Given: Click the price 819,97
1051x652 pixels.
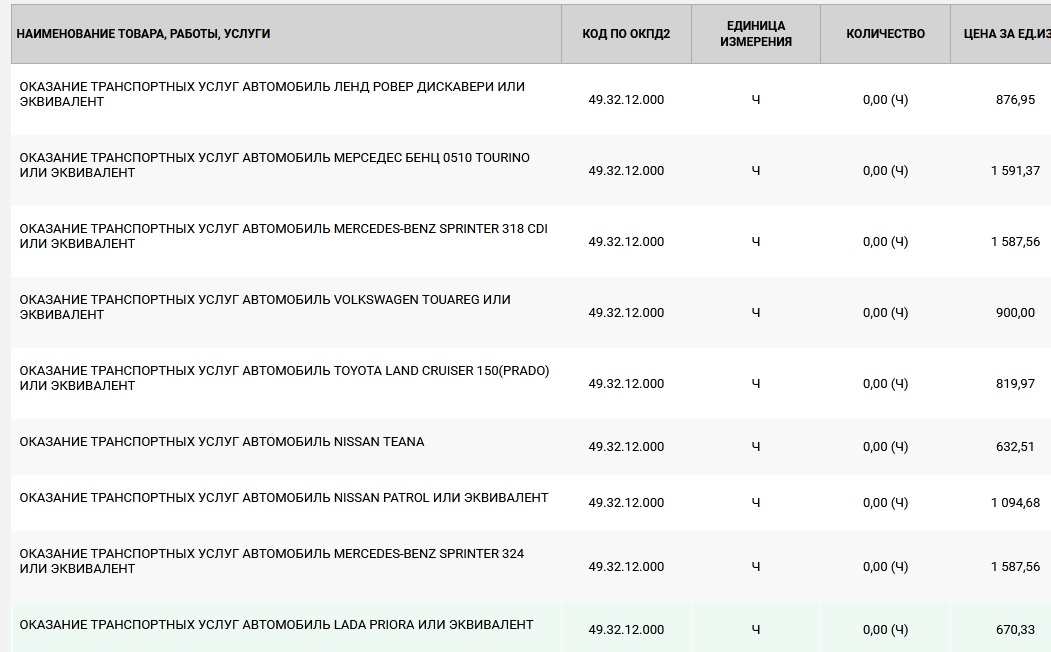Looking at the screenshot, I should click(x=1015, y=384).
